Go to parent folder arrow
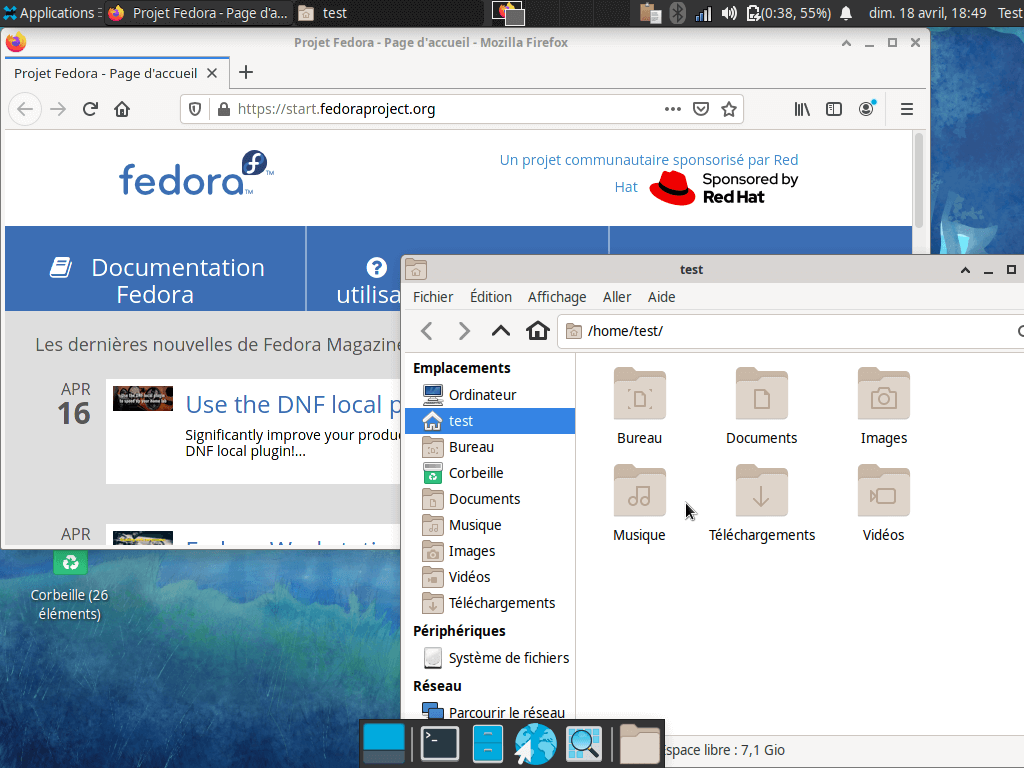 click(x=500, y=331)
